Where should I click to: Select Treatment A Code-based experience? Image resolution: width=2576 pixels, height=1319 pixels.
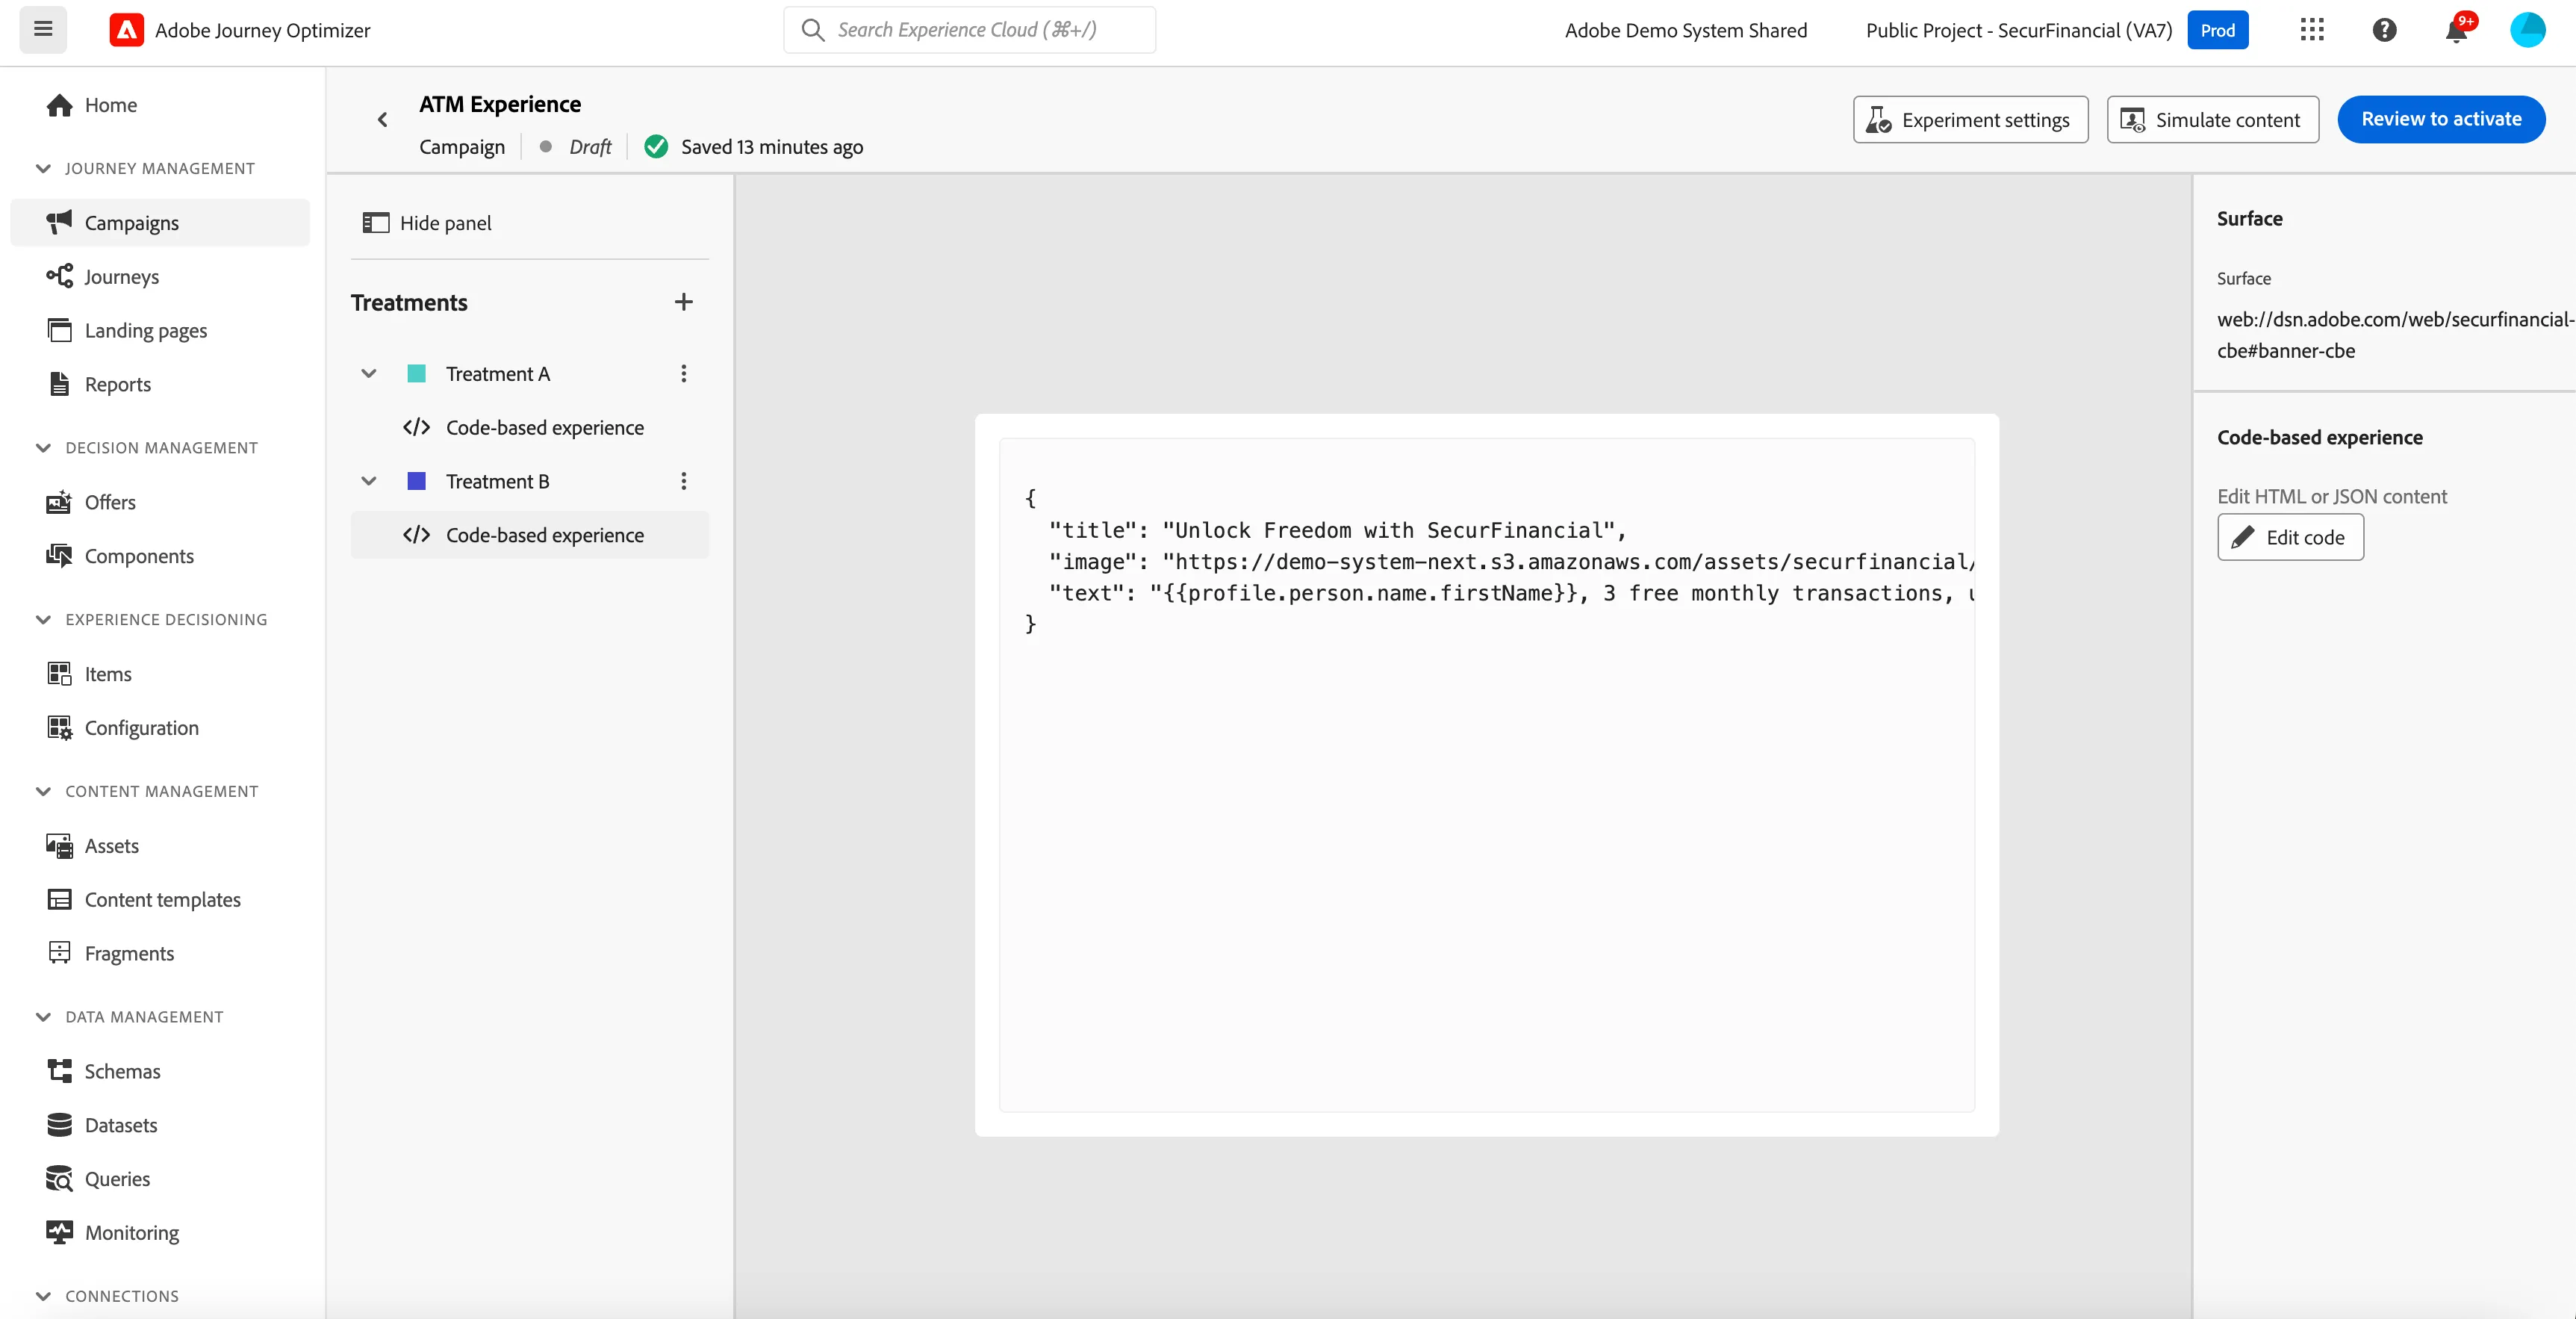(530, 428)
